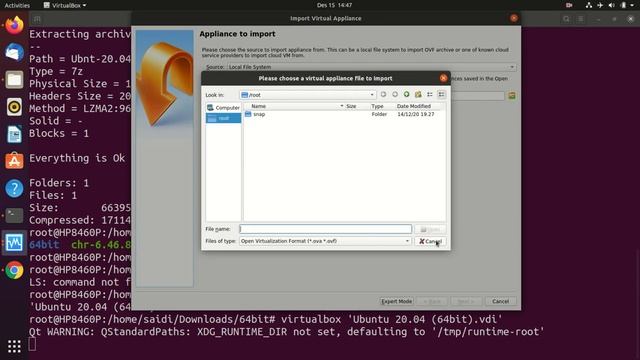Click the file browse icon in Import window
Image resolution: width=640 pixels, height=360 pixels.
pos(512,96)
